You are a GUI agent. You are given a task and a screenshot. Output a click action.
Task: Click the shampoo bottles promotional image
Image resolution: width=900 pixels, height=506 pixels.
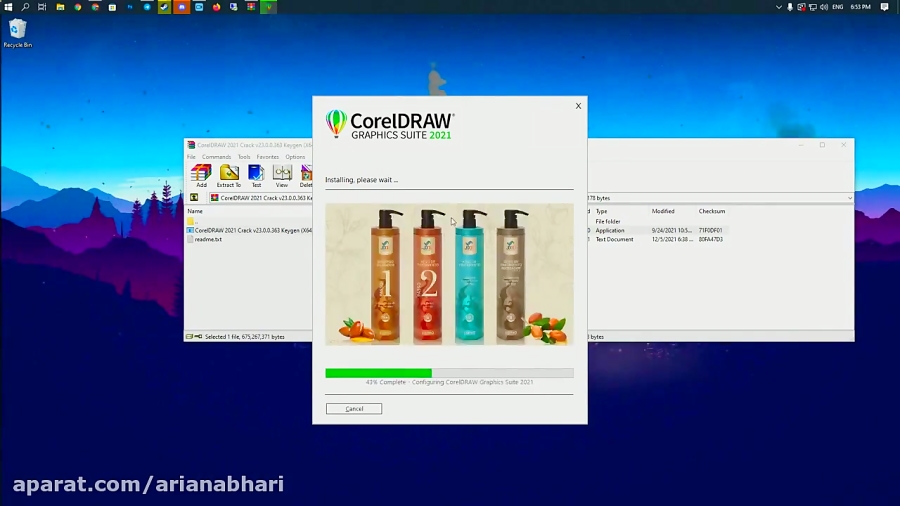coord(449,274)
